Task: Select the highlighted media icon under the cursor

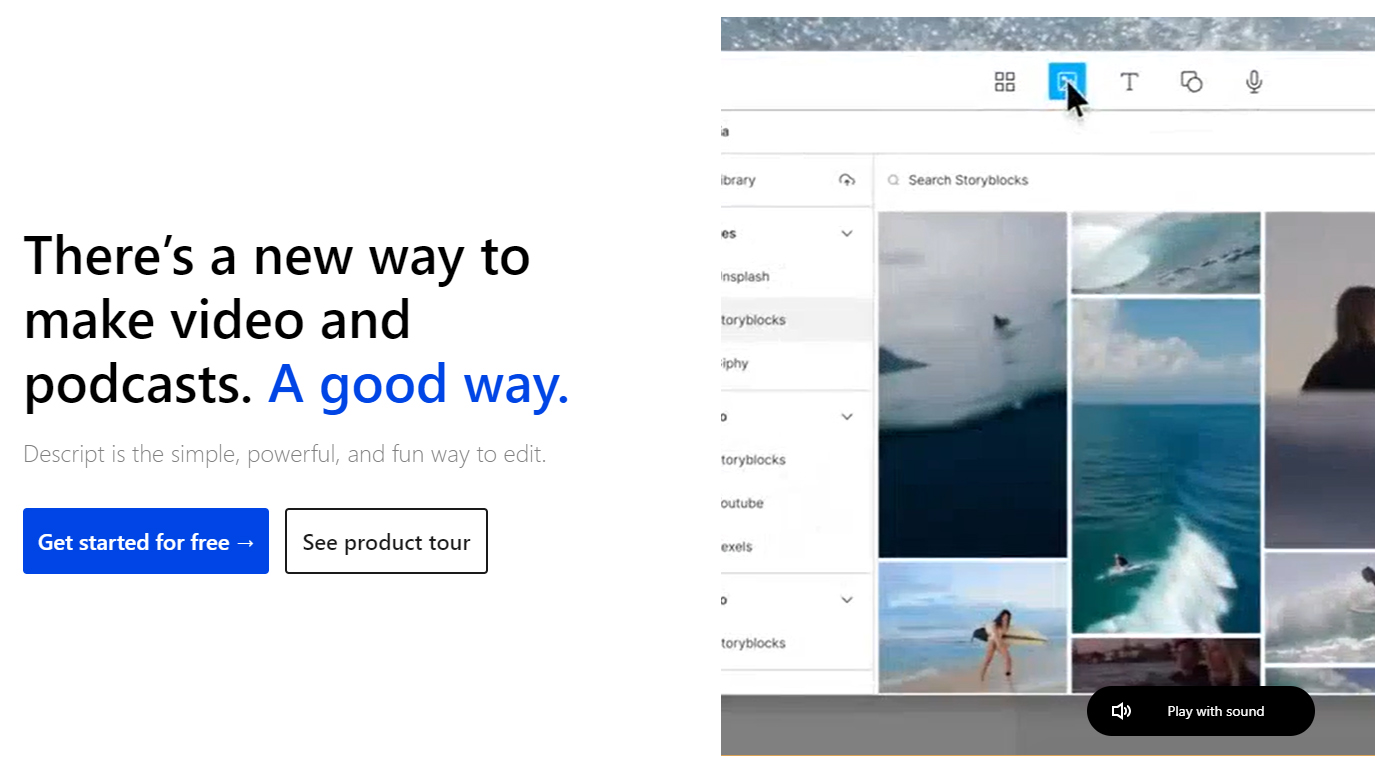Action: pyautogui.click(x=1067, y=81)
